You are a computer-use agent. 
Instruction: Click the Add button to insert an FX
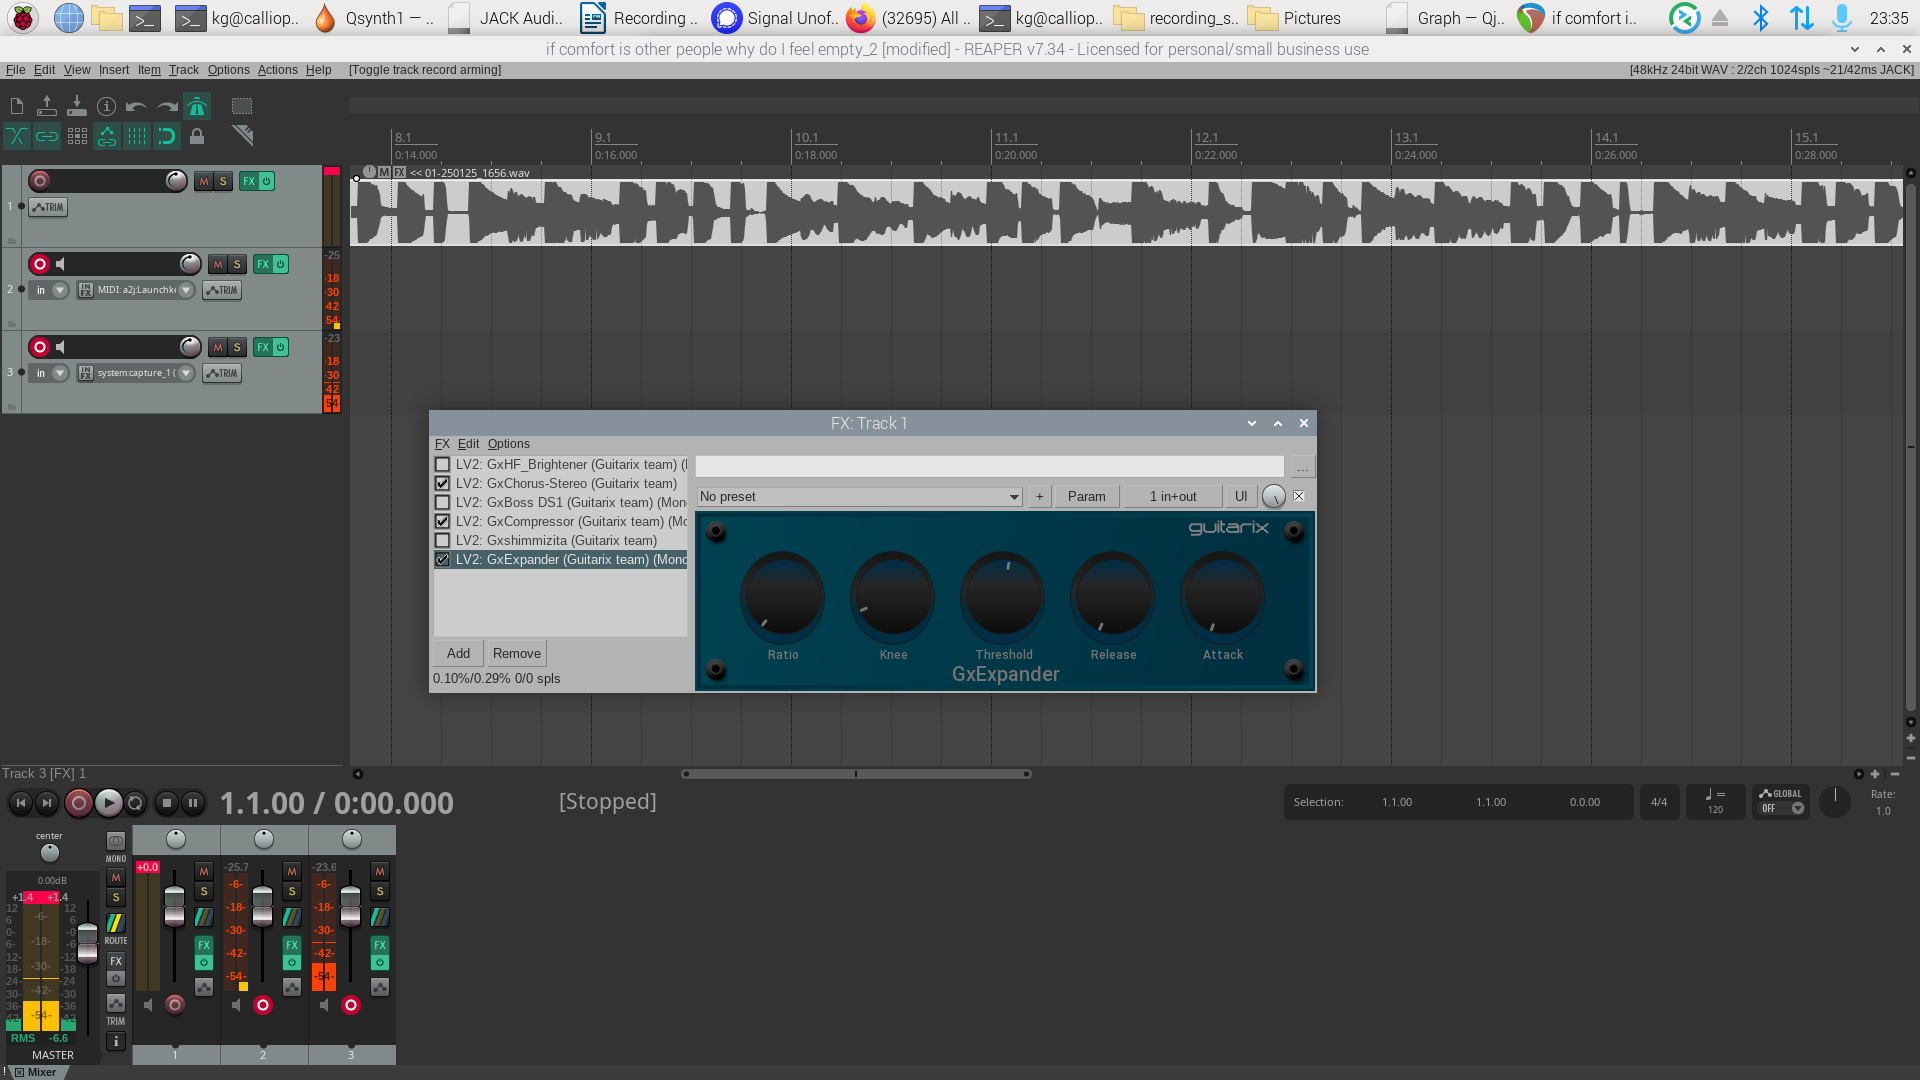tap(457, 653)
